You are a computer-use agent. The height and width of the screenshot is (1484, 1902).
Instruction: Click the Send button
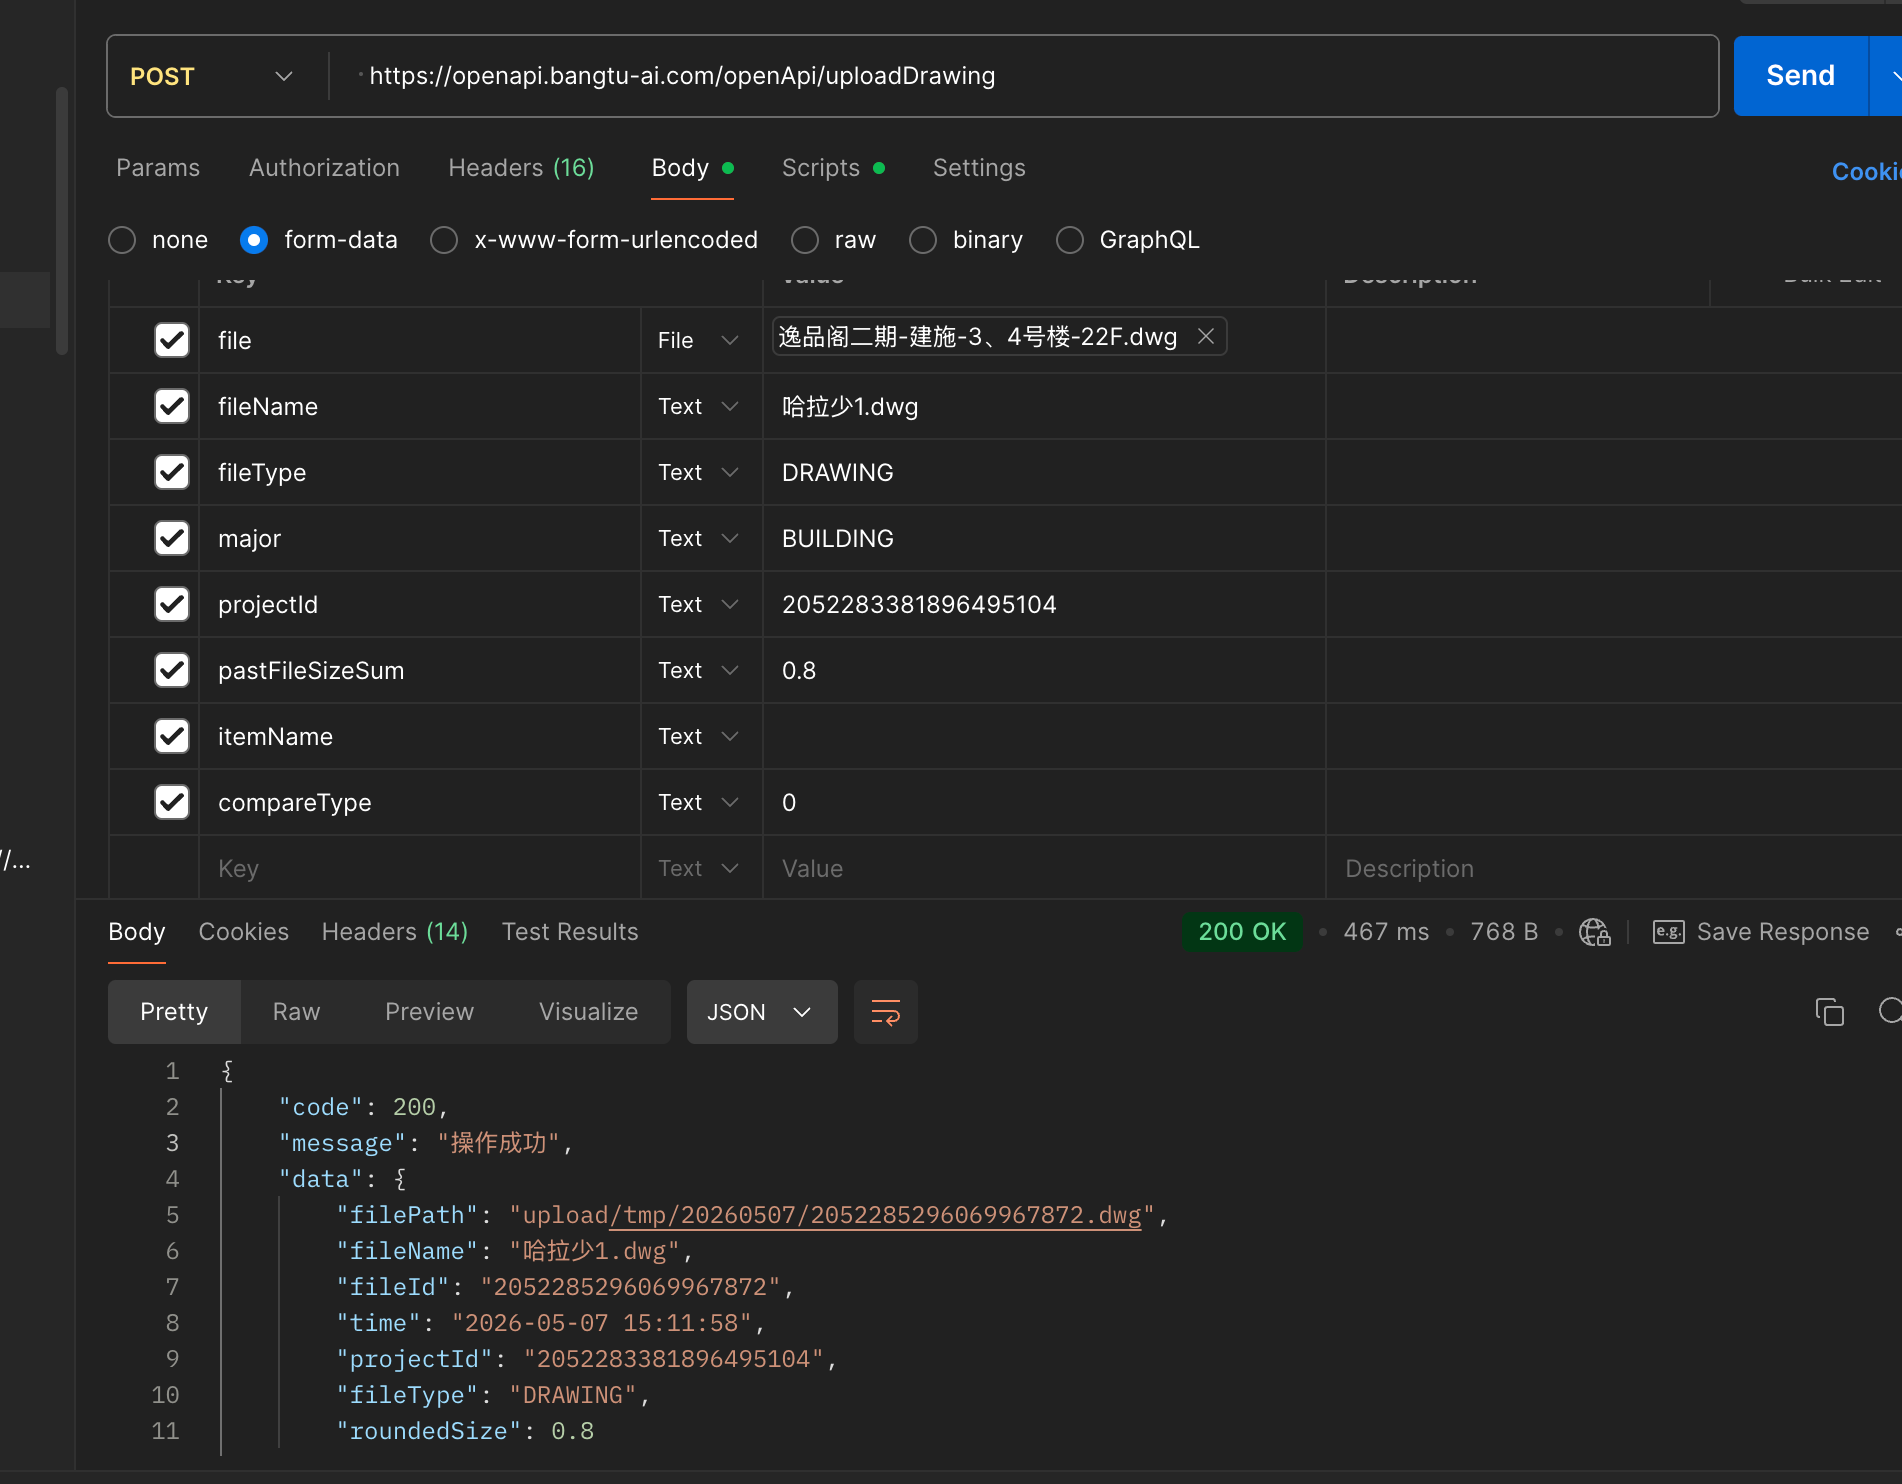pos(1800,76)
